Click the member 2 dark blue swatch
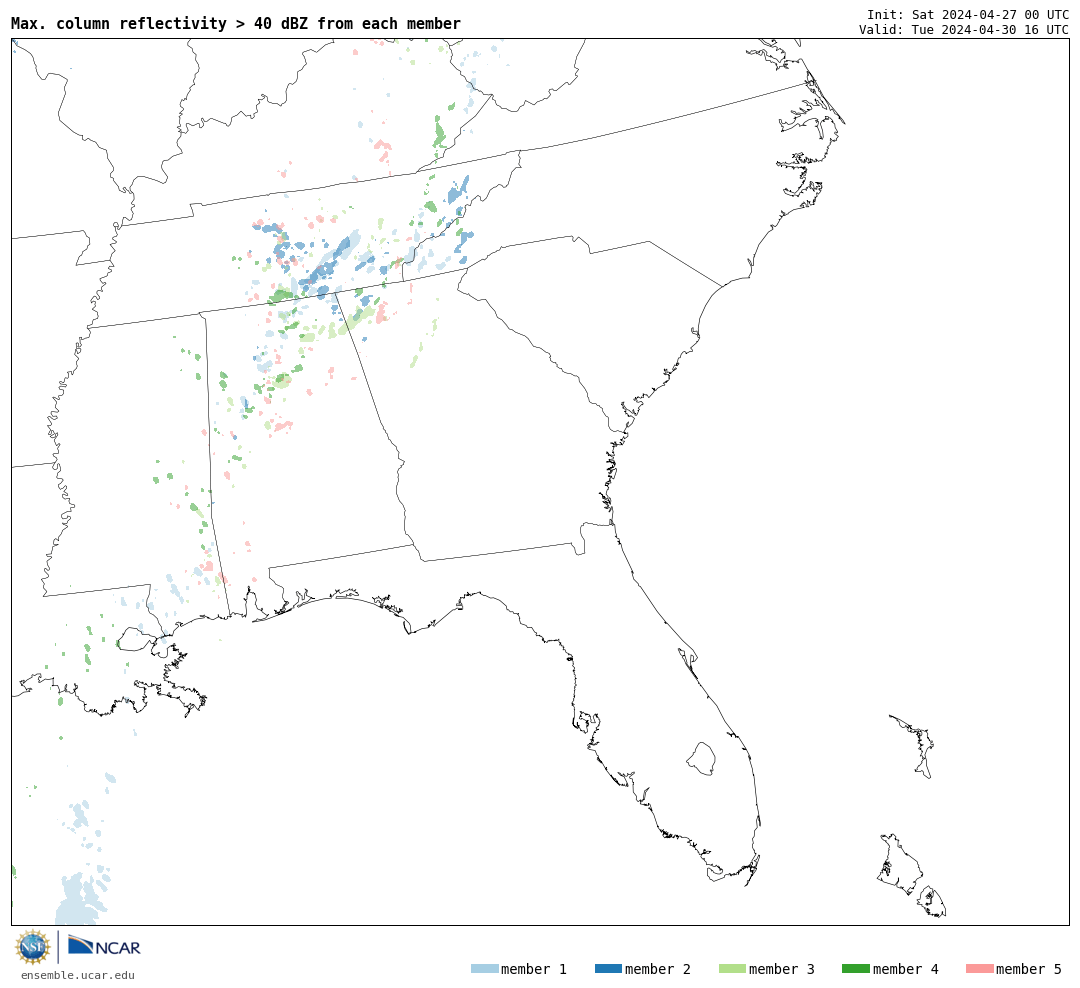This screenshot has height=988, width=1080. [x=608, y=969]
